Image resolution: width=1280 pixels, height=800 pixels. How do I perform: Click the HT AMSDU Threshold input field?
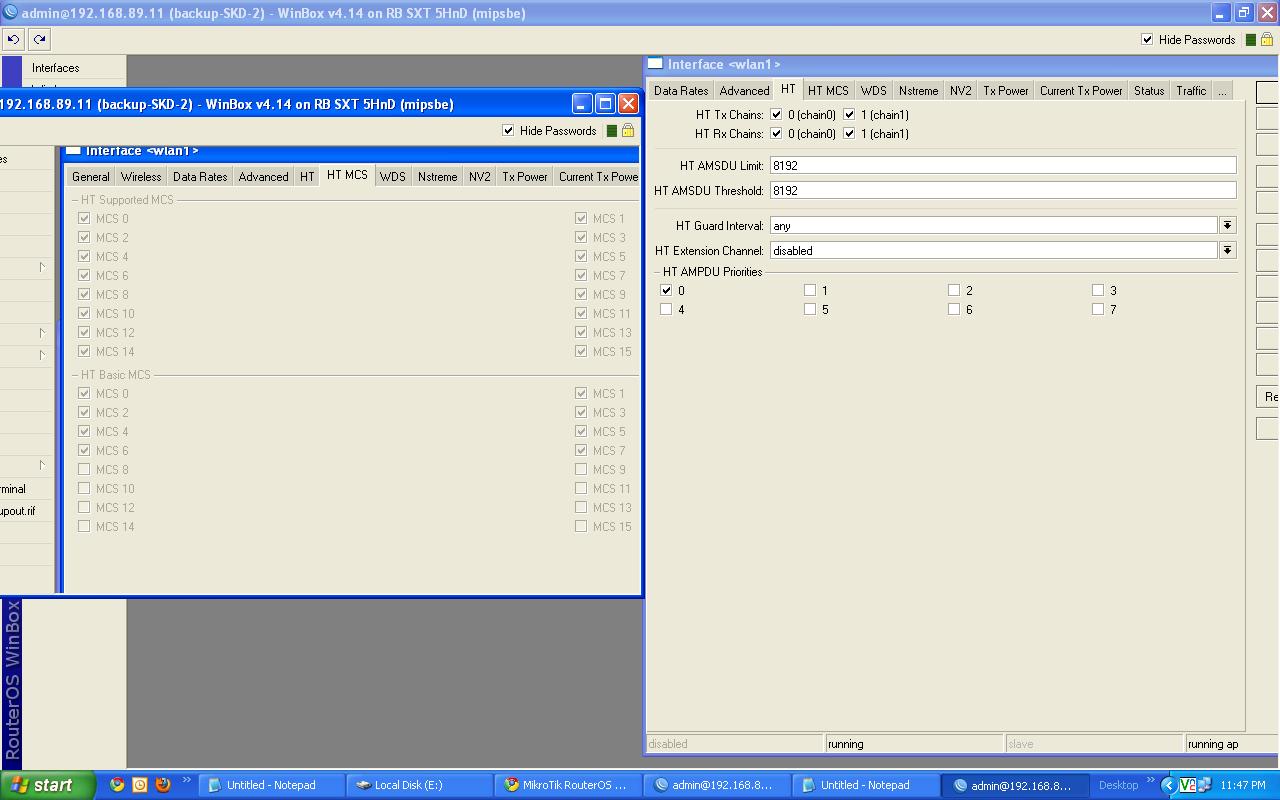pos(1003,190)
